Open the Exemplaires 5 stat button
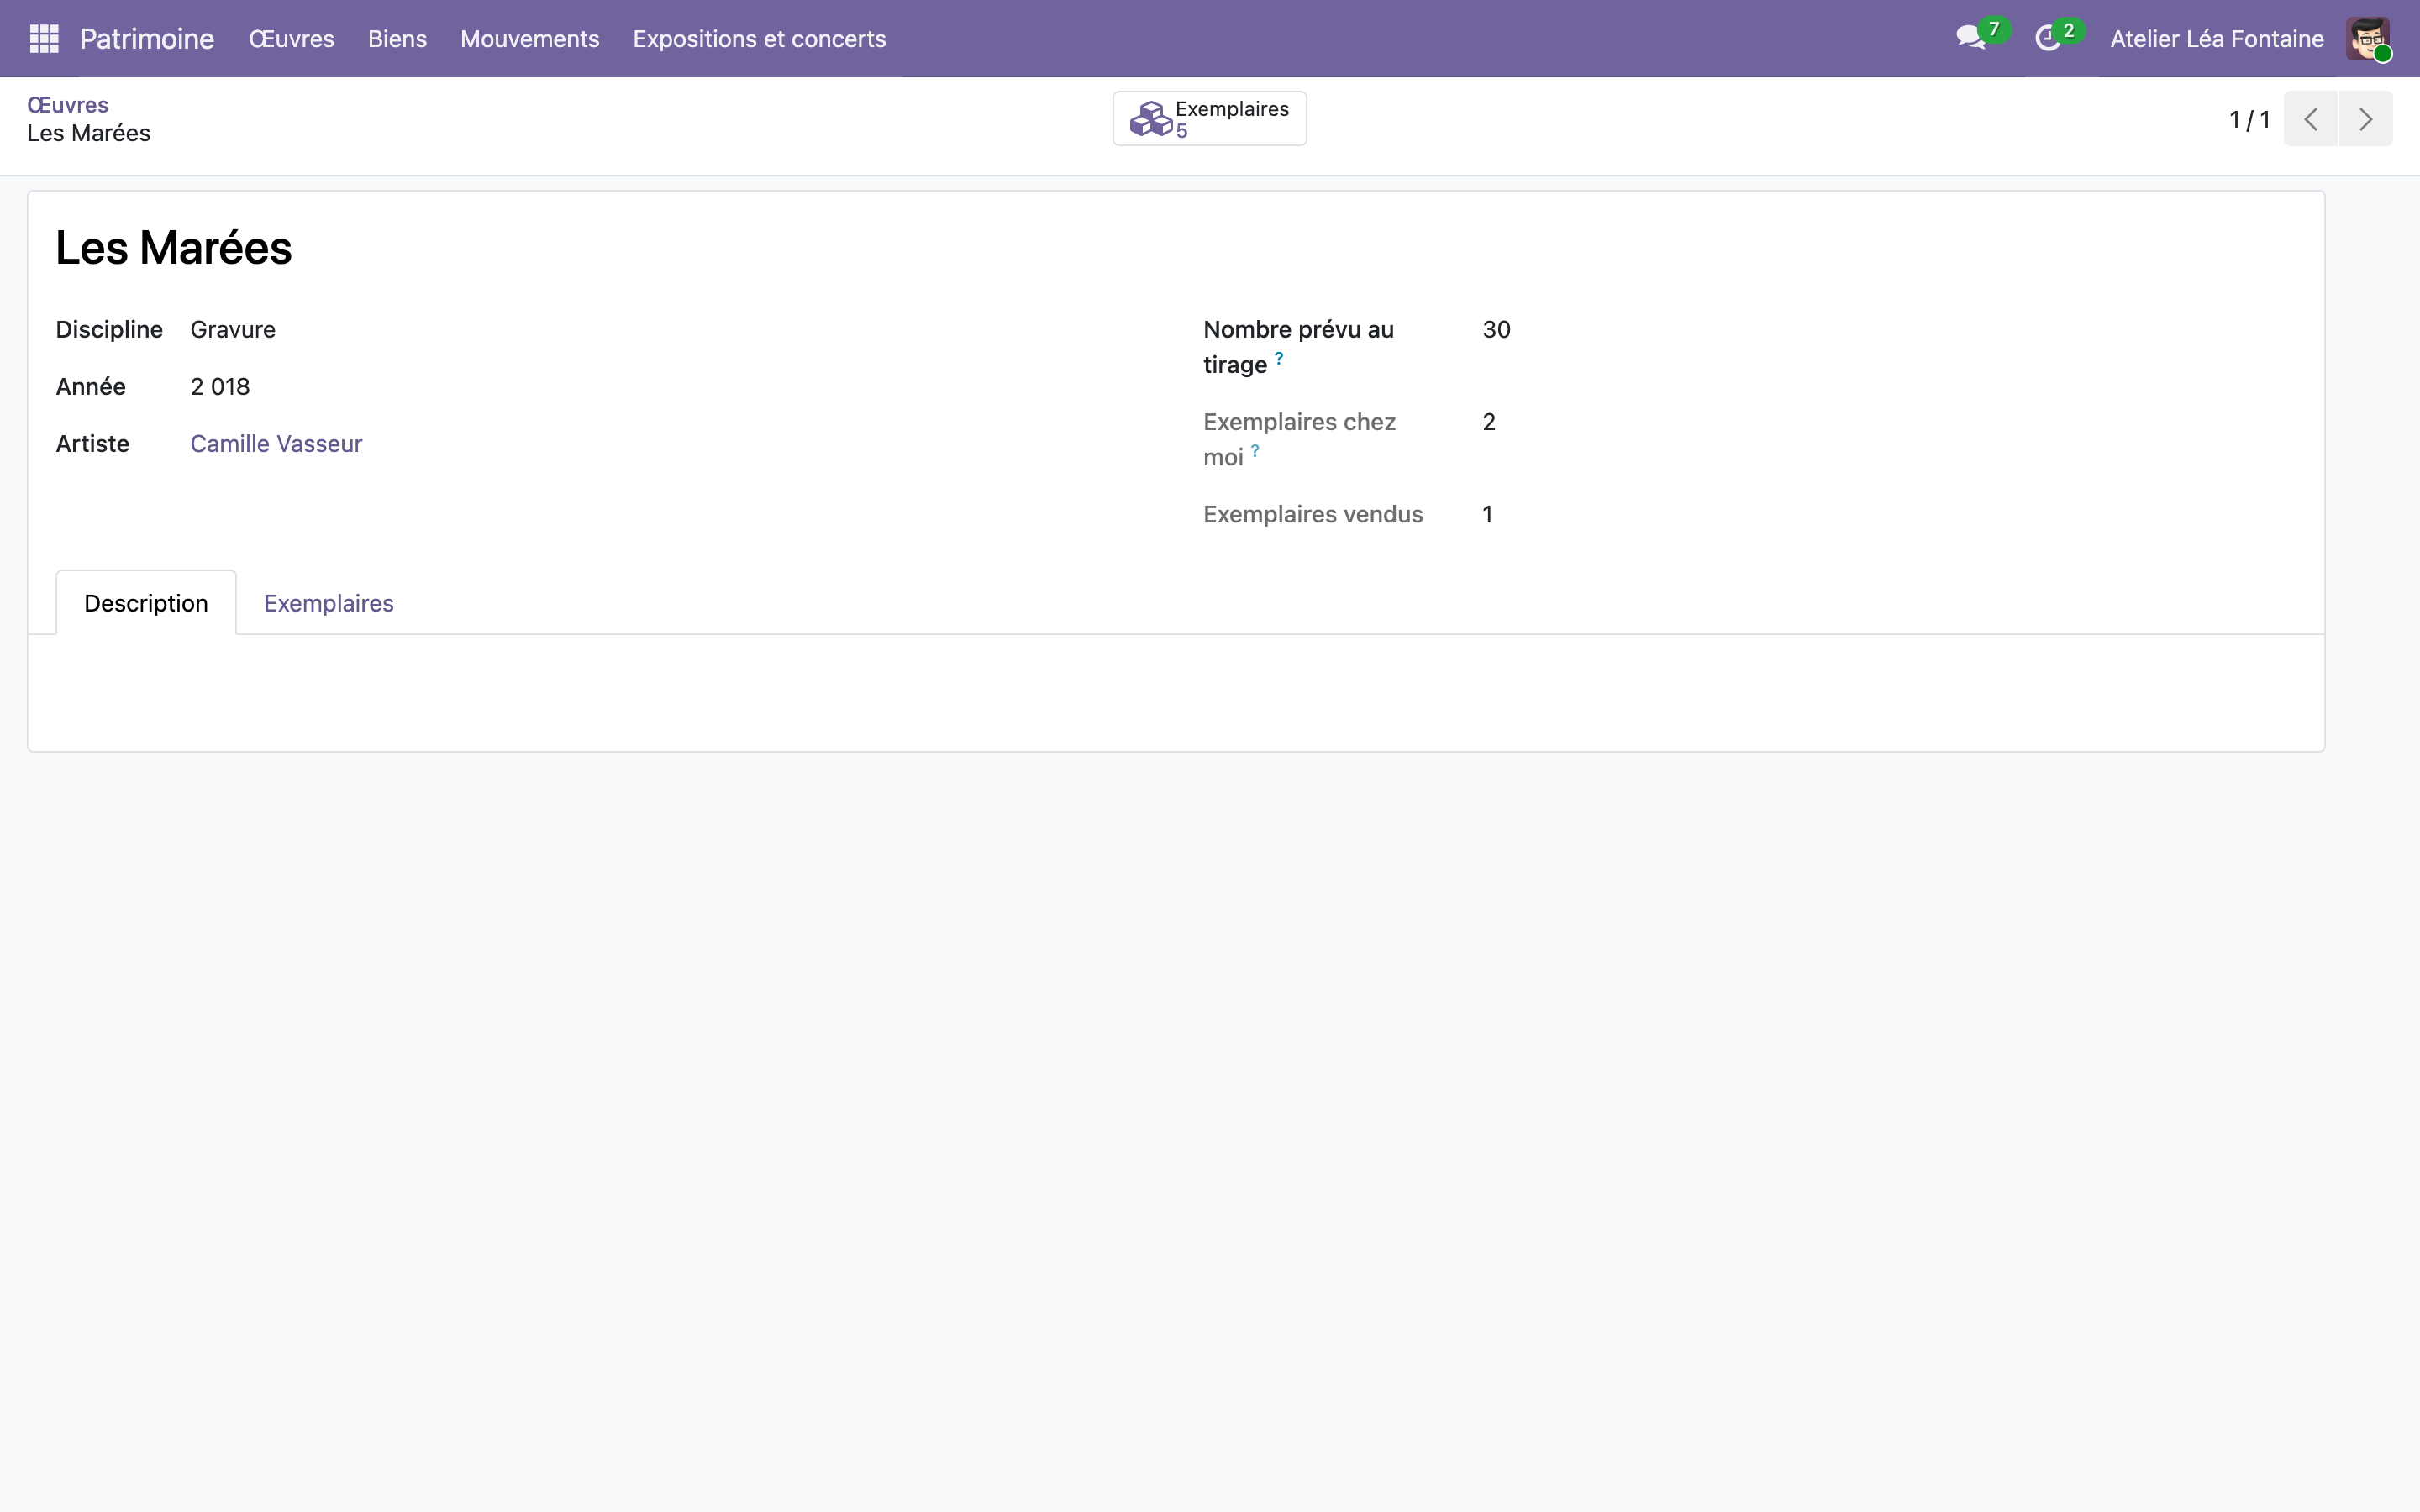Viewport: 2420px width, 1512px height. pos(1210,119)
